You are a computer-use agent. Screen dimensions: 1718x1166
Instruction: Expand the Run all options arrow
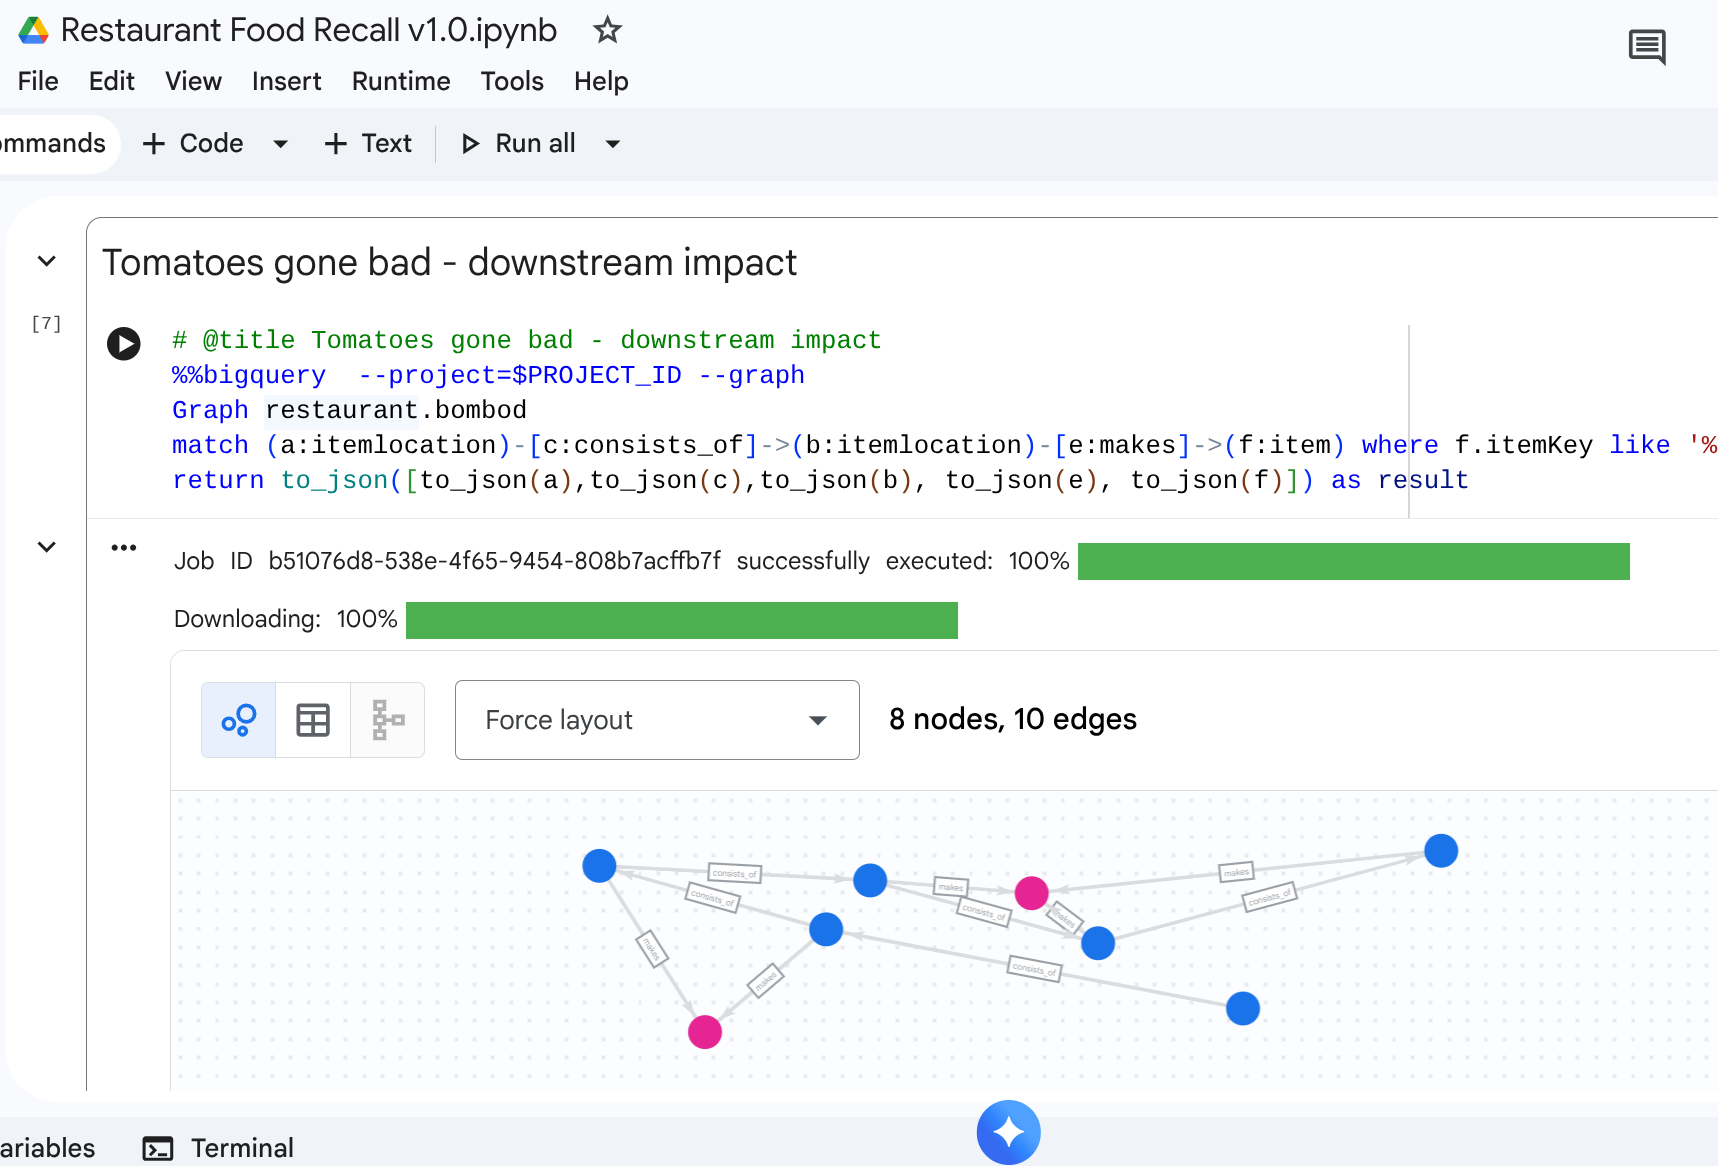613,144
